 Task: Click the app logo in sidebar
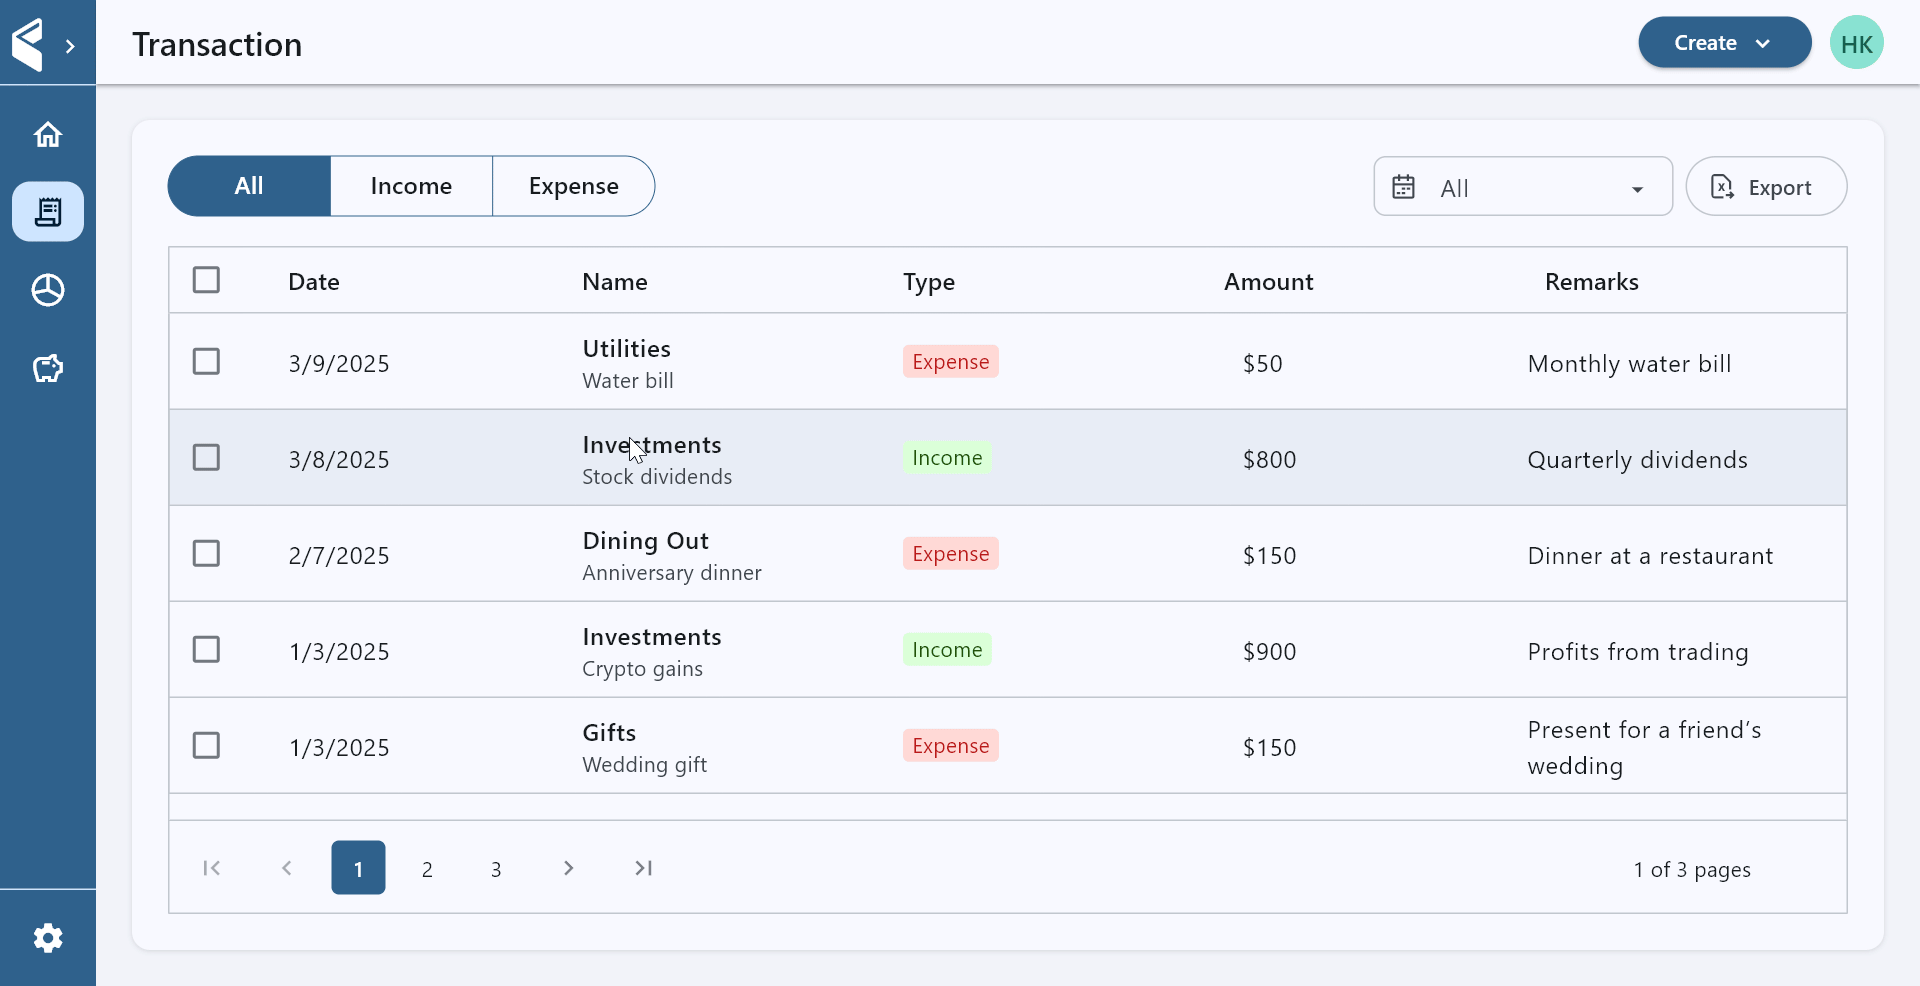pyautogui.click(x=28, y=44)
